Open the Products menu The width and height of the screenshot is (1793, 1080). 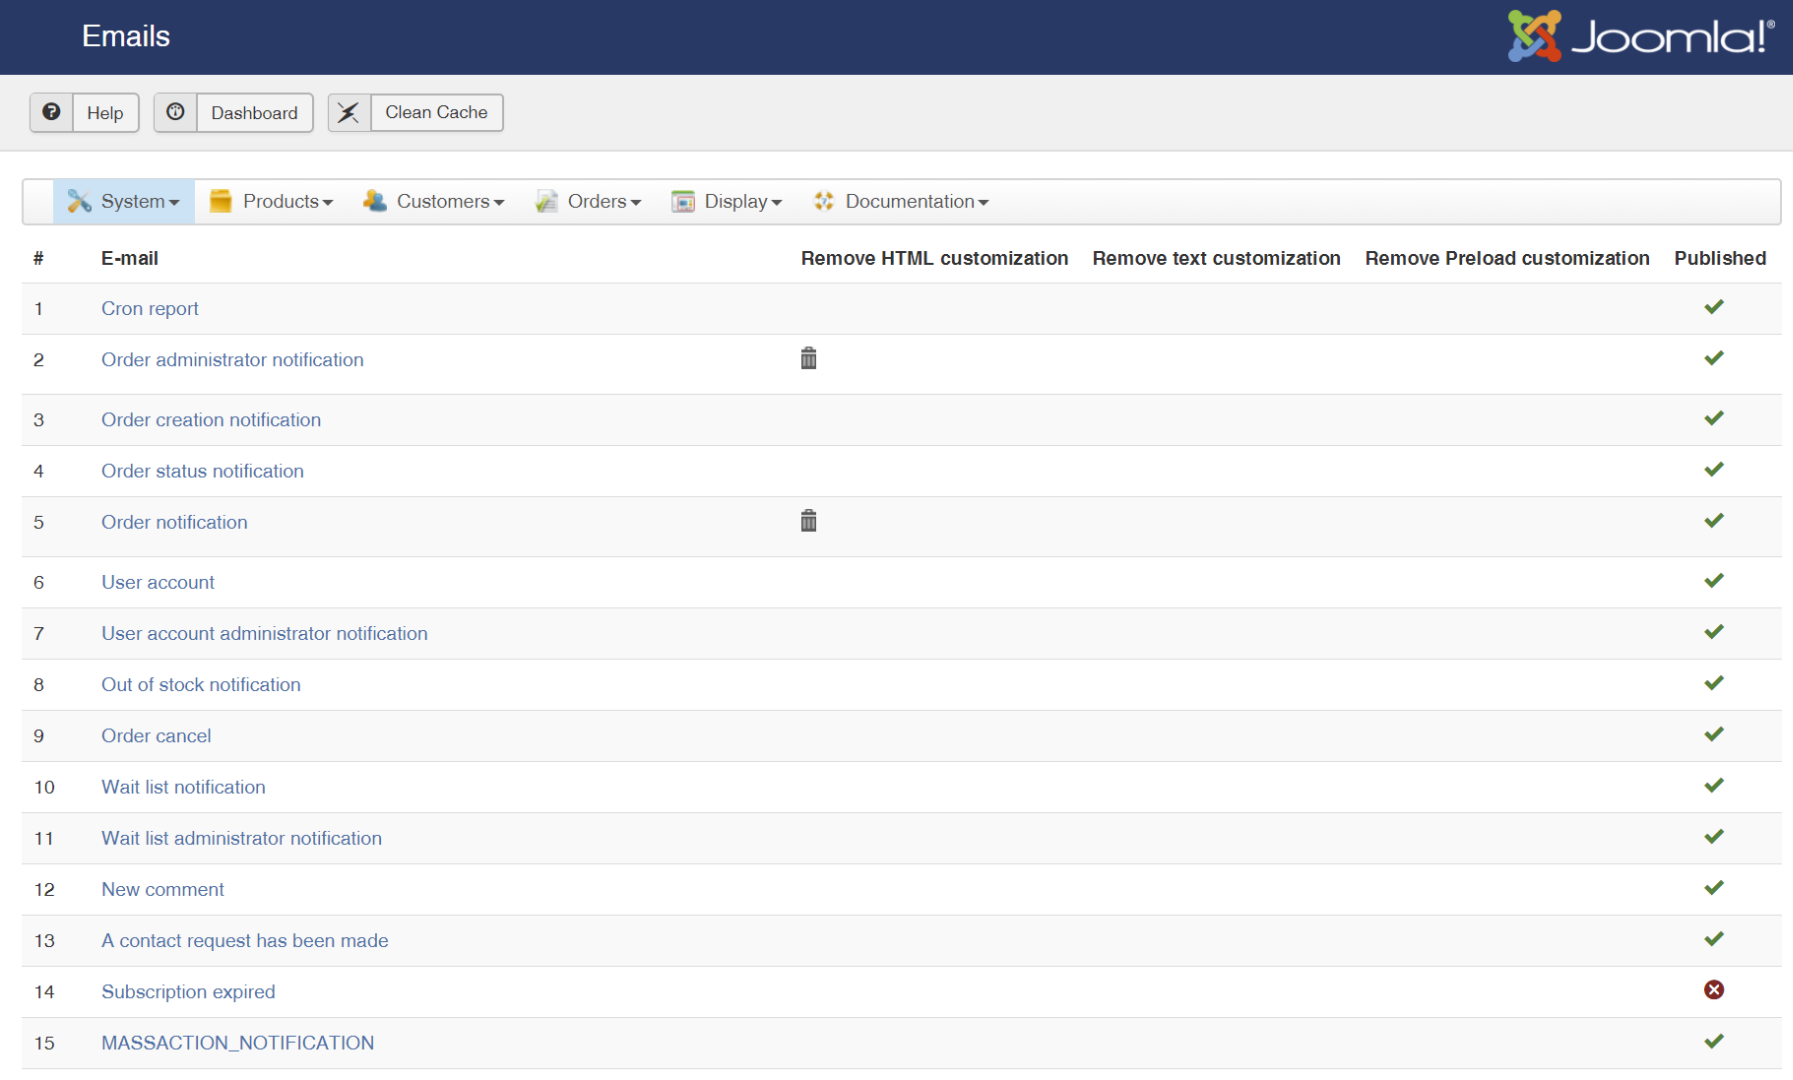pos(271,202)
